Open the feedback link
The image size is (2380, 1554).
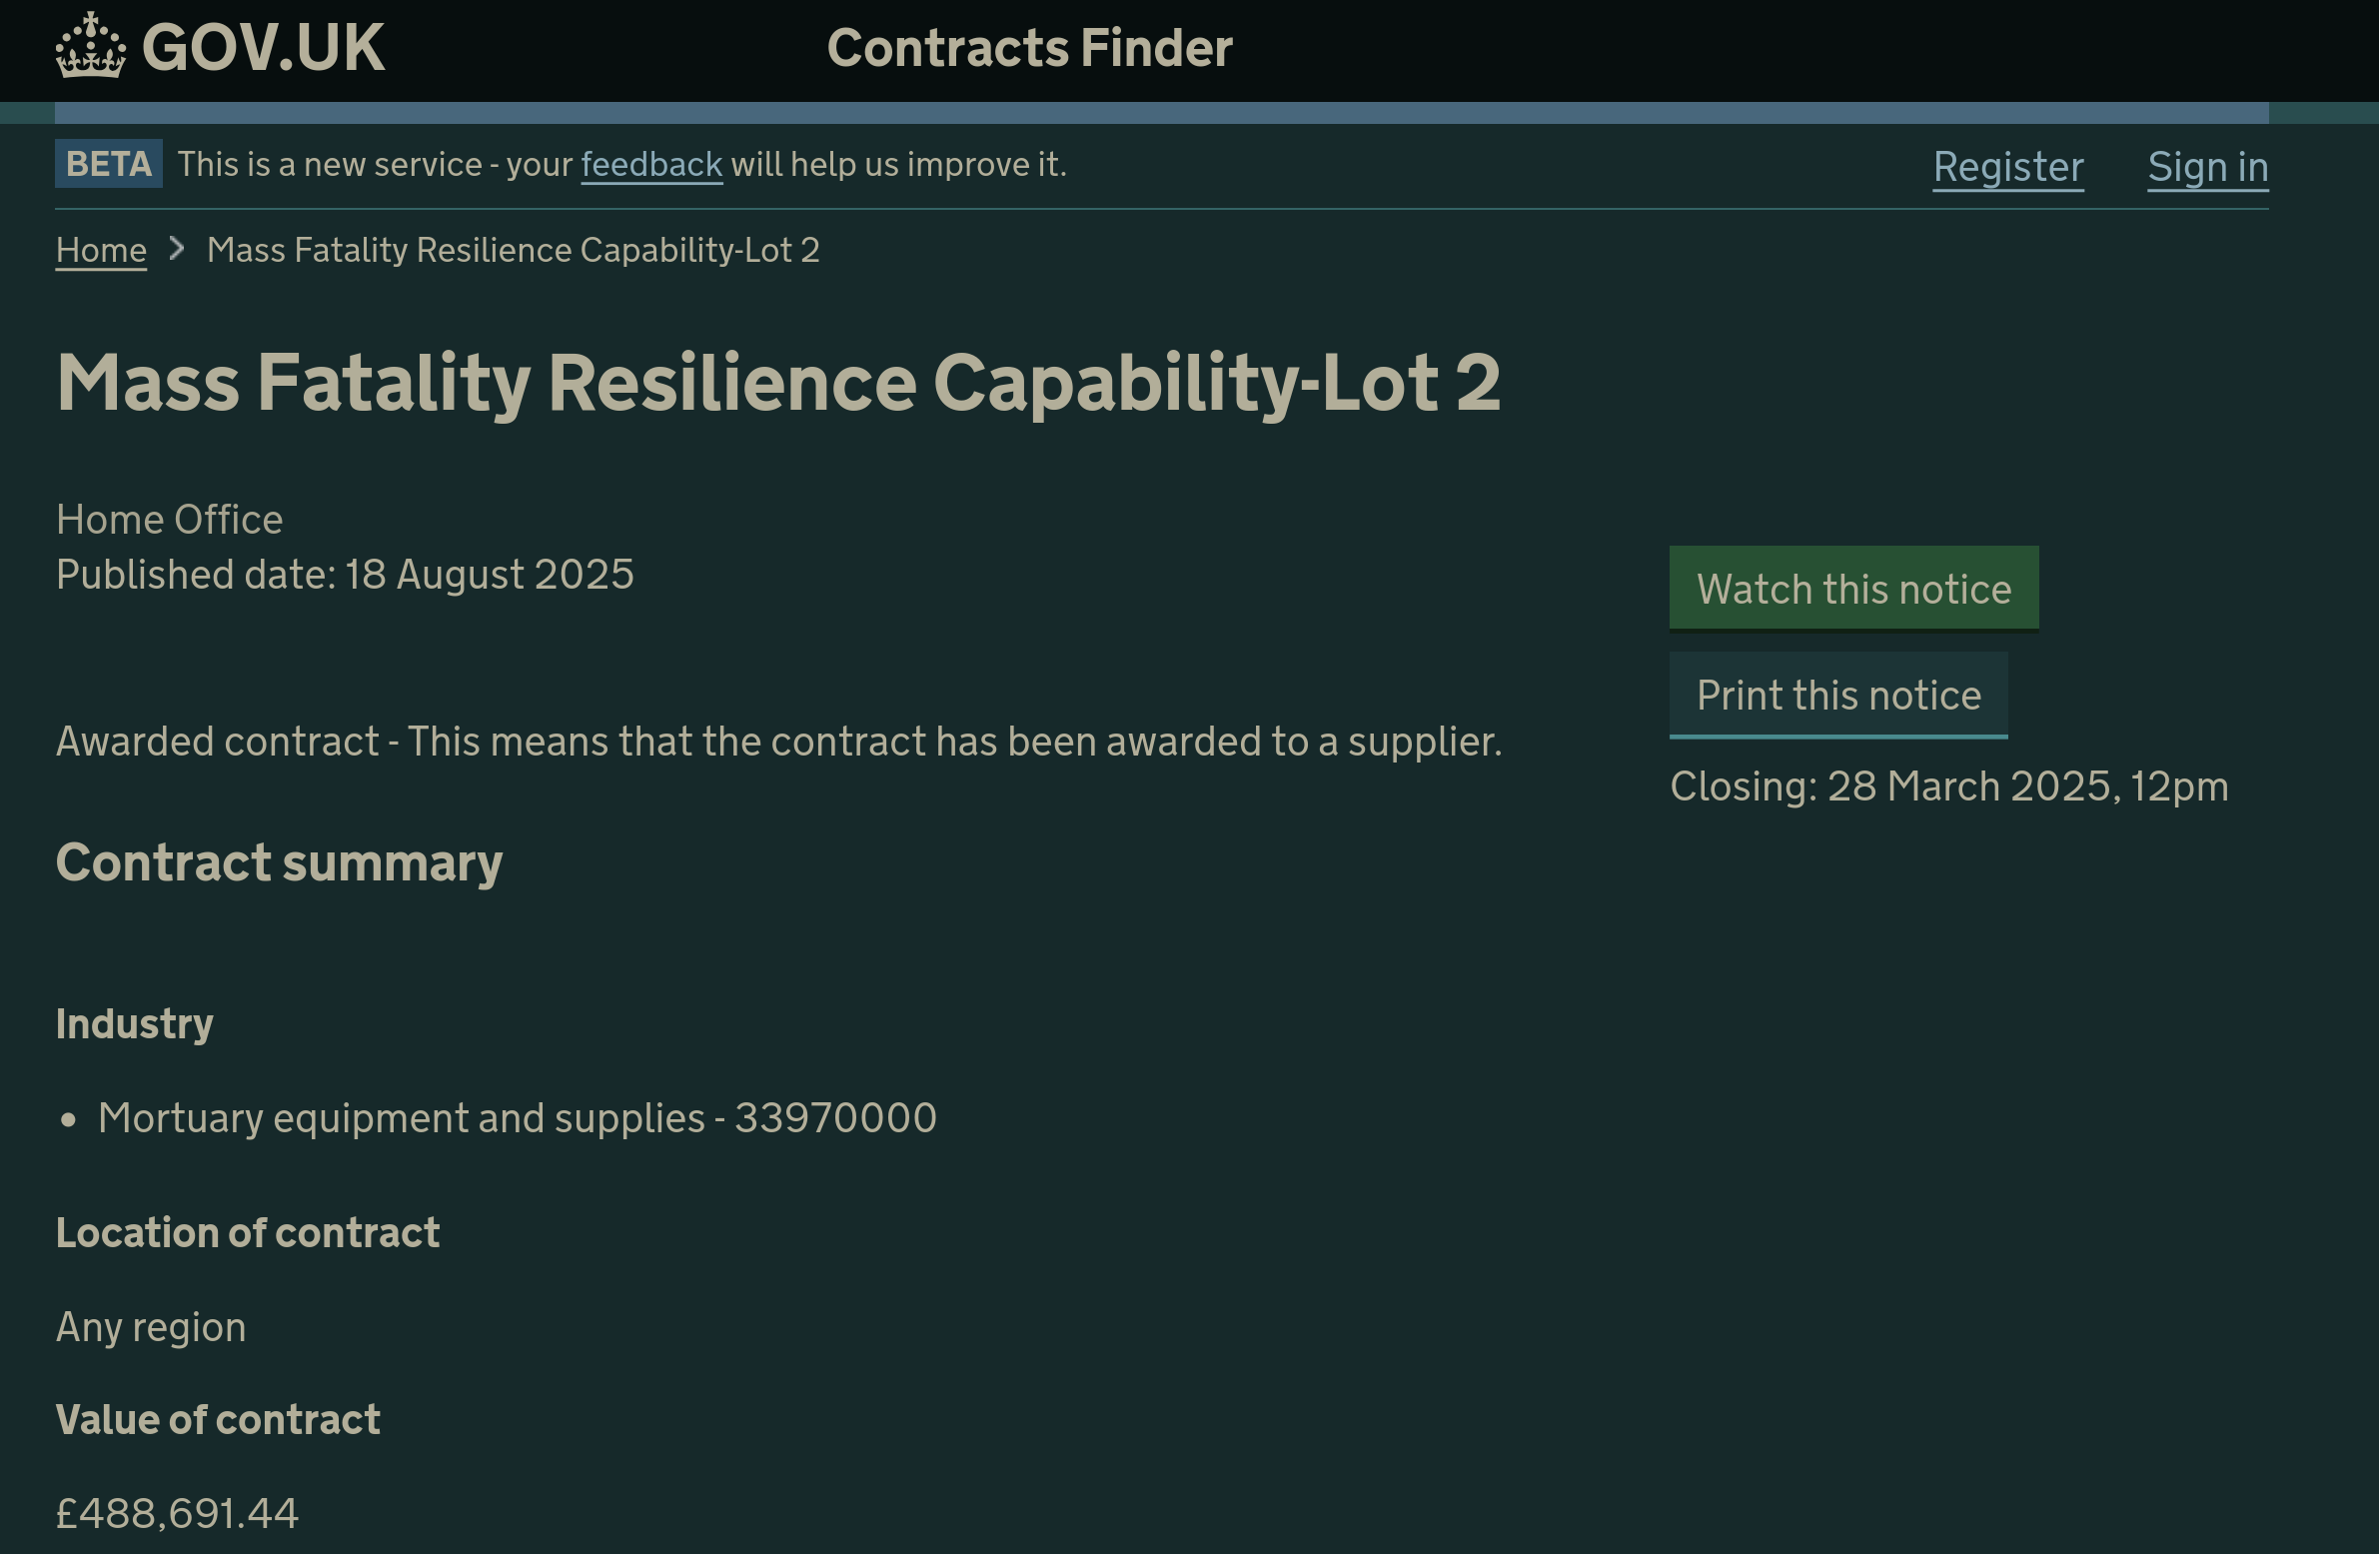point(651,164)
